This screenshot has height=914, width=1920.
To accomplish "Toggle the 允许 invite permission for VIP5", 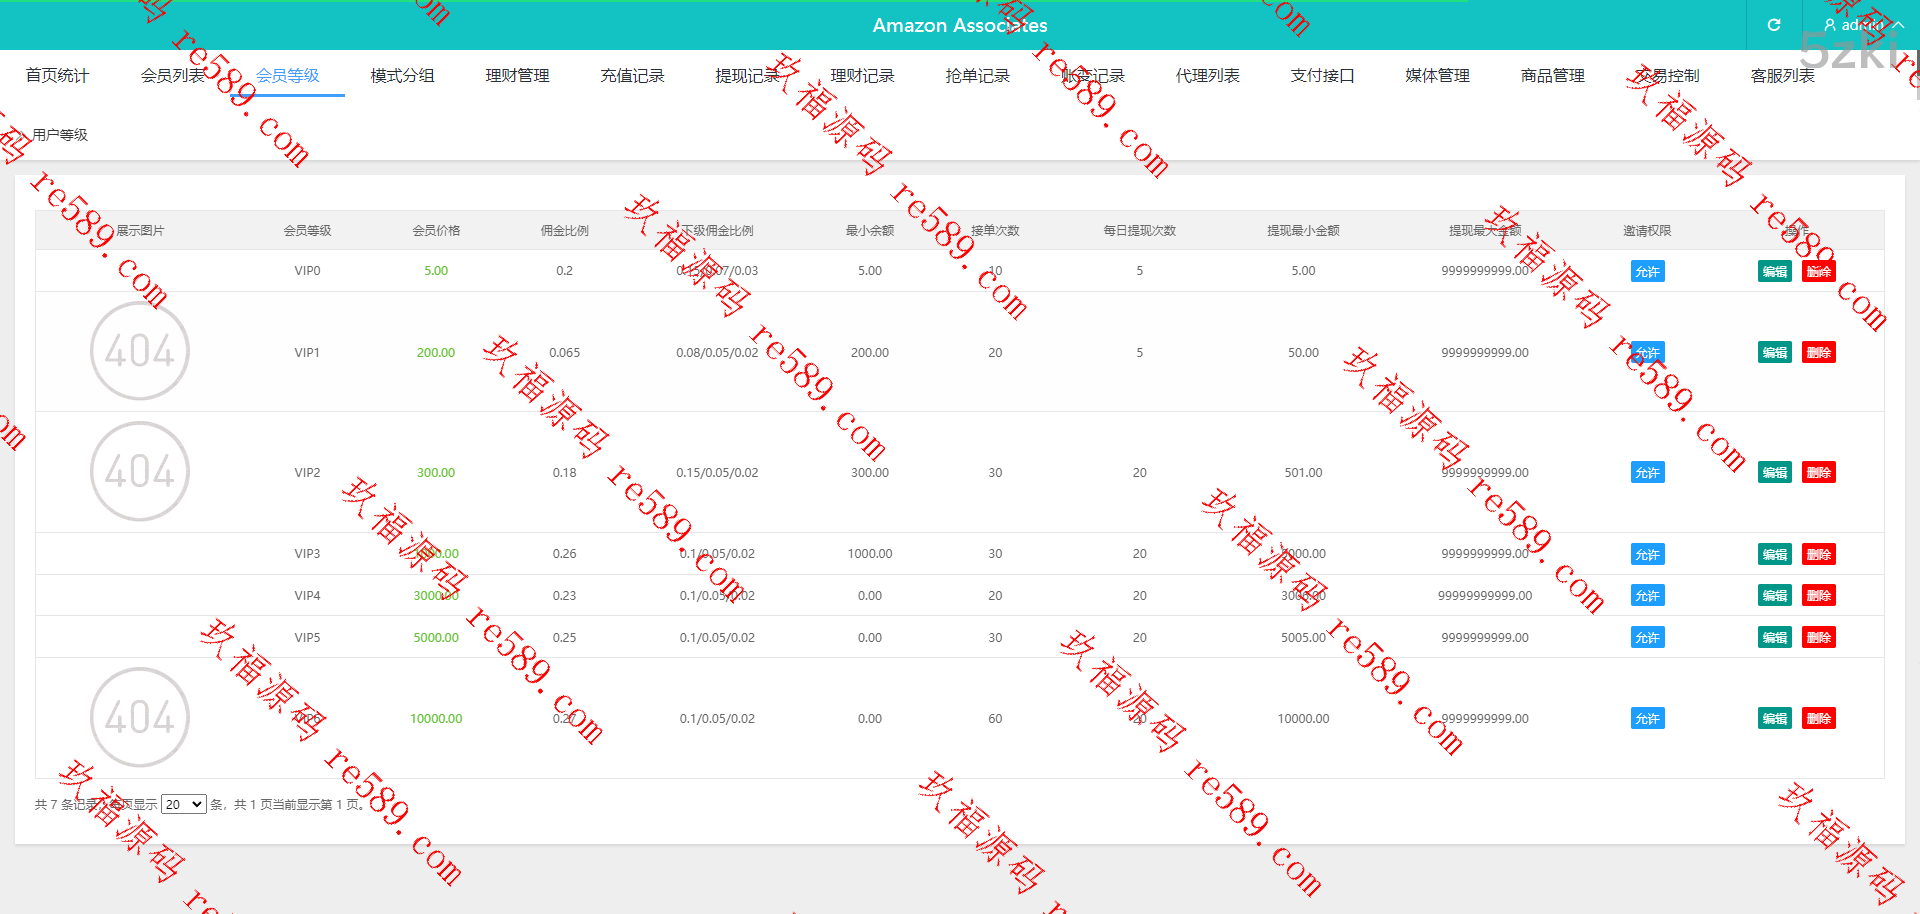I will [1647, 637].
